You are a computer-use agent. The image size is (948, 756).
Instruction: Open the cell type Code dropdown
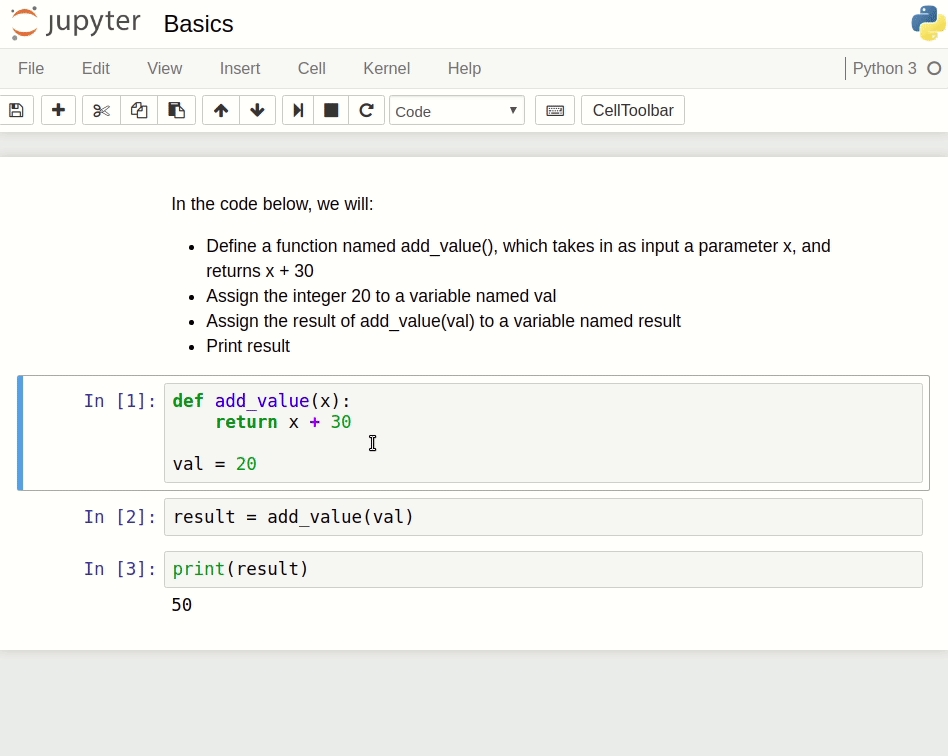pos(457,110)
